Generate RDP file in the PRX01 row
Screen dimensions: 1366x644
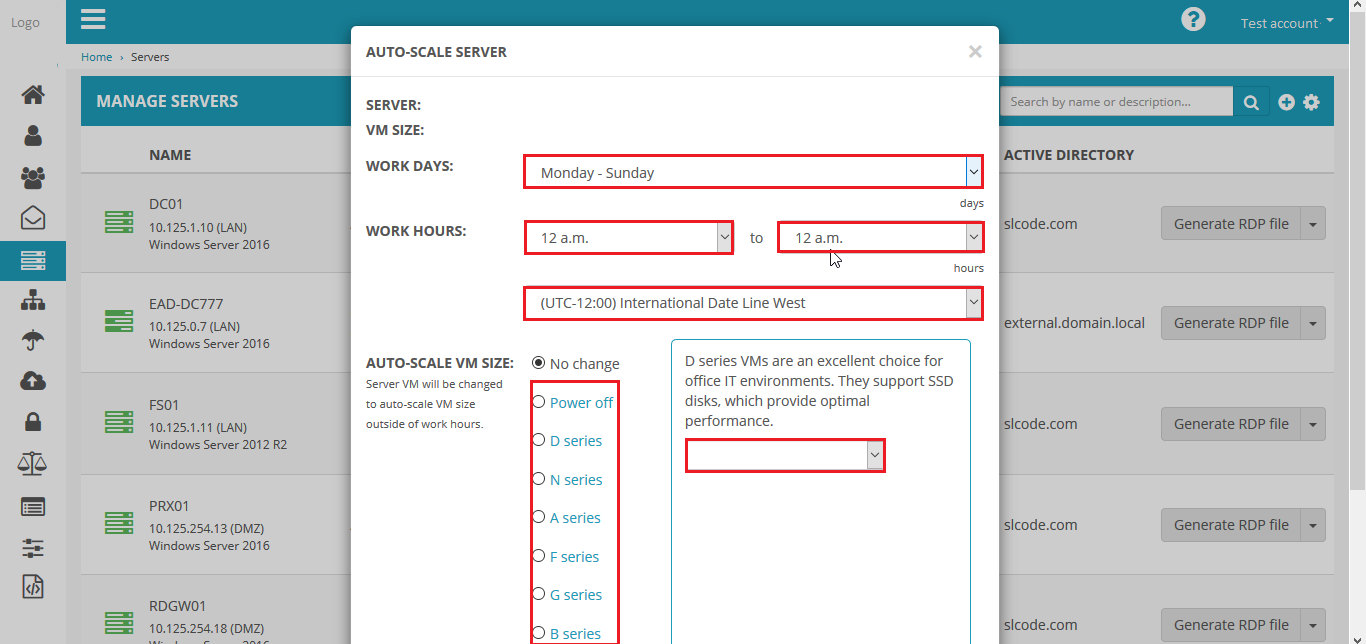click(x=1231, y=525)
